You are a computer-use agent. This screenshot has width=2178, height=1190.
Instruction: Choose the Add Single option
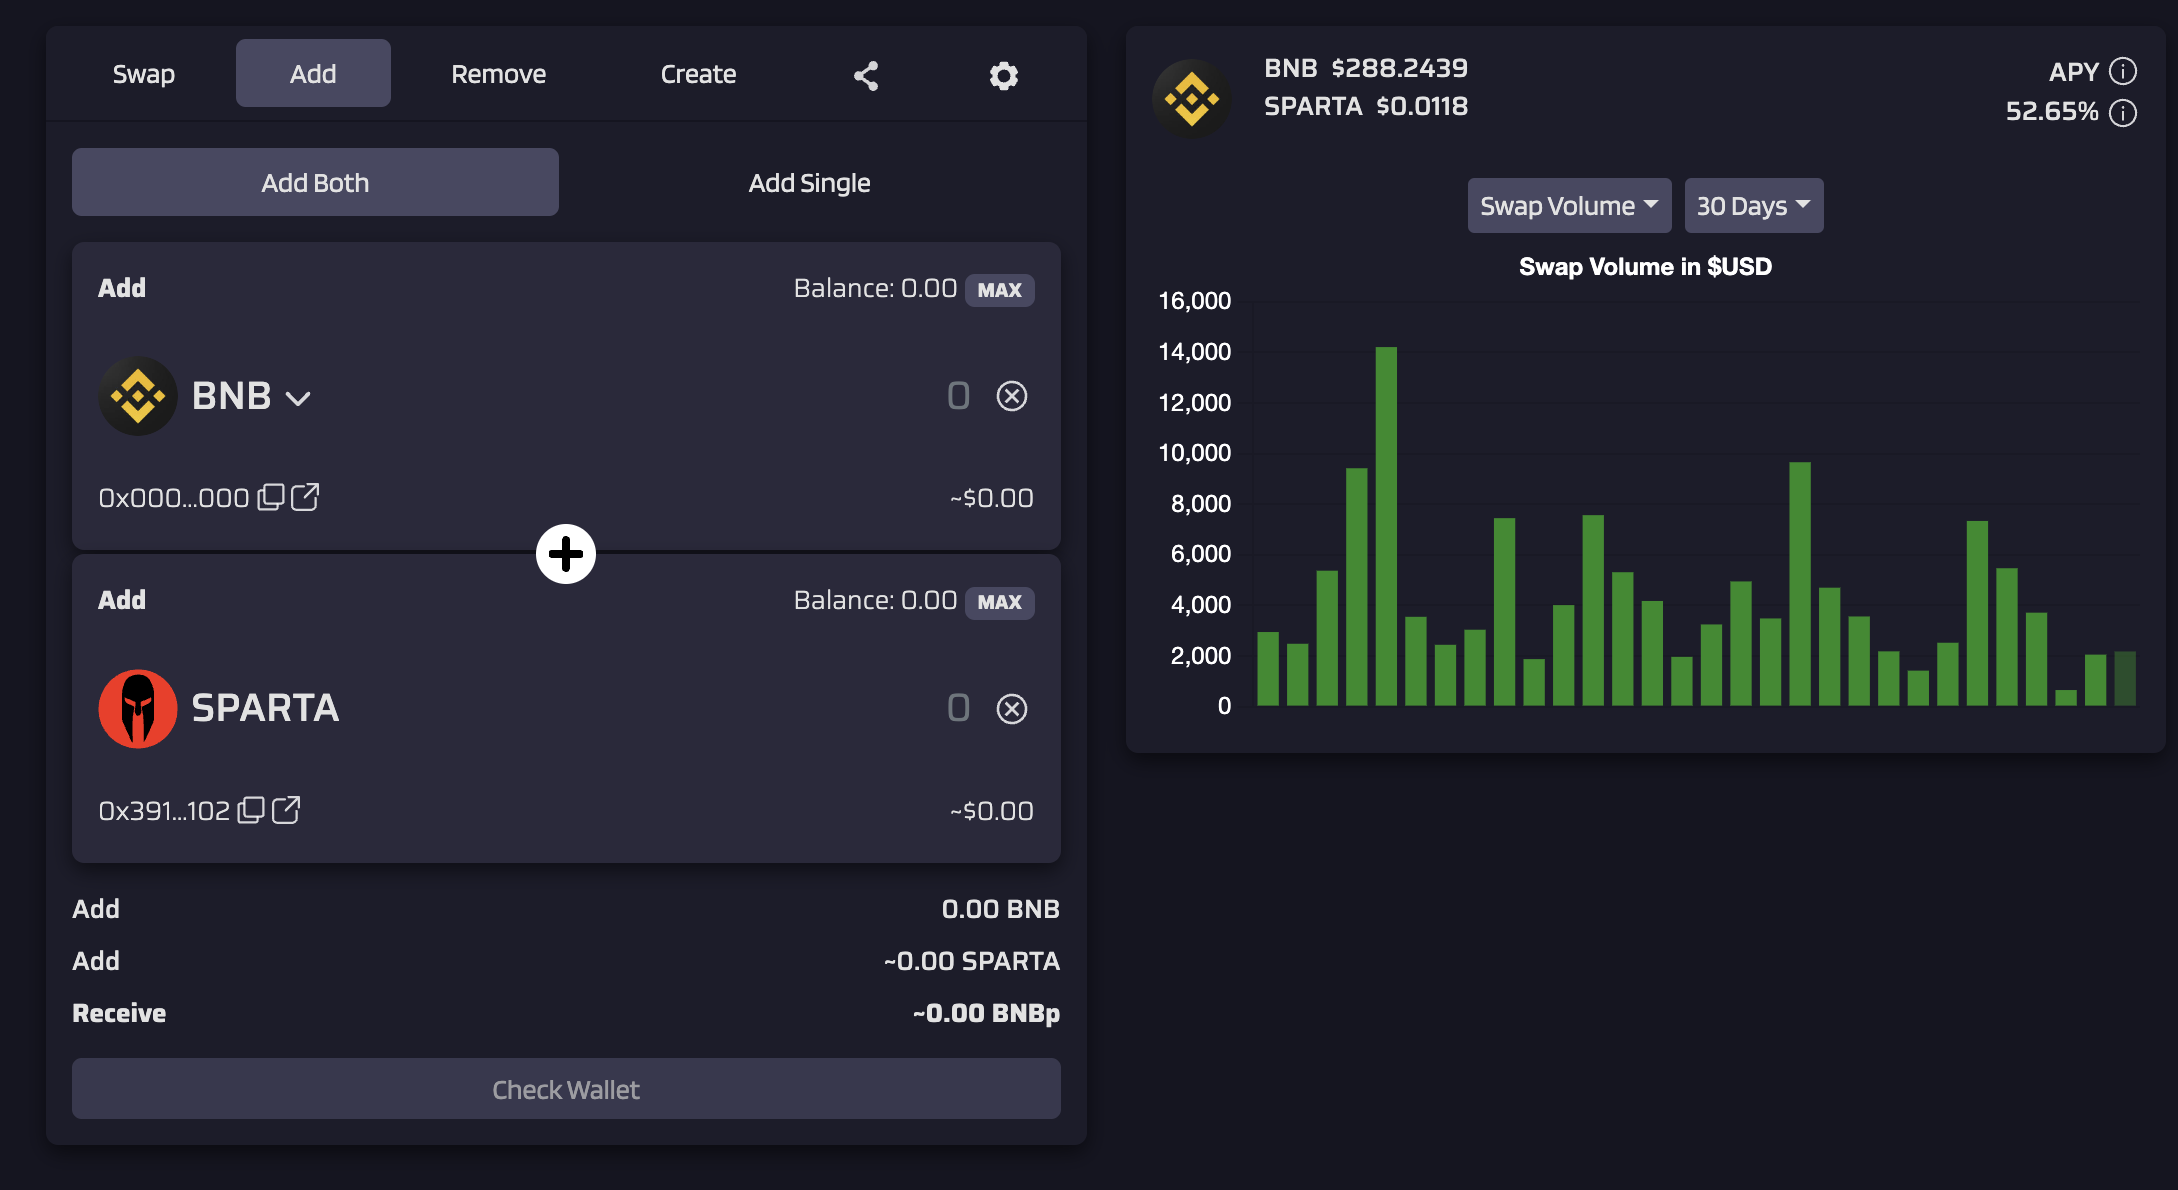point(810,182)
